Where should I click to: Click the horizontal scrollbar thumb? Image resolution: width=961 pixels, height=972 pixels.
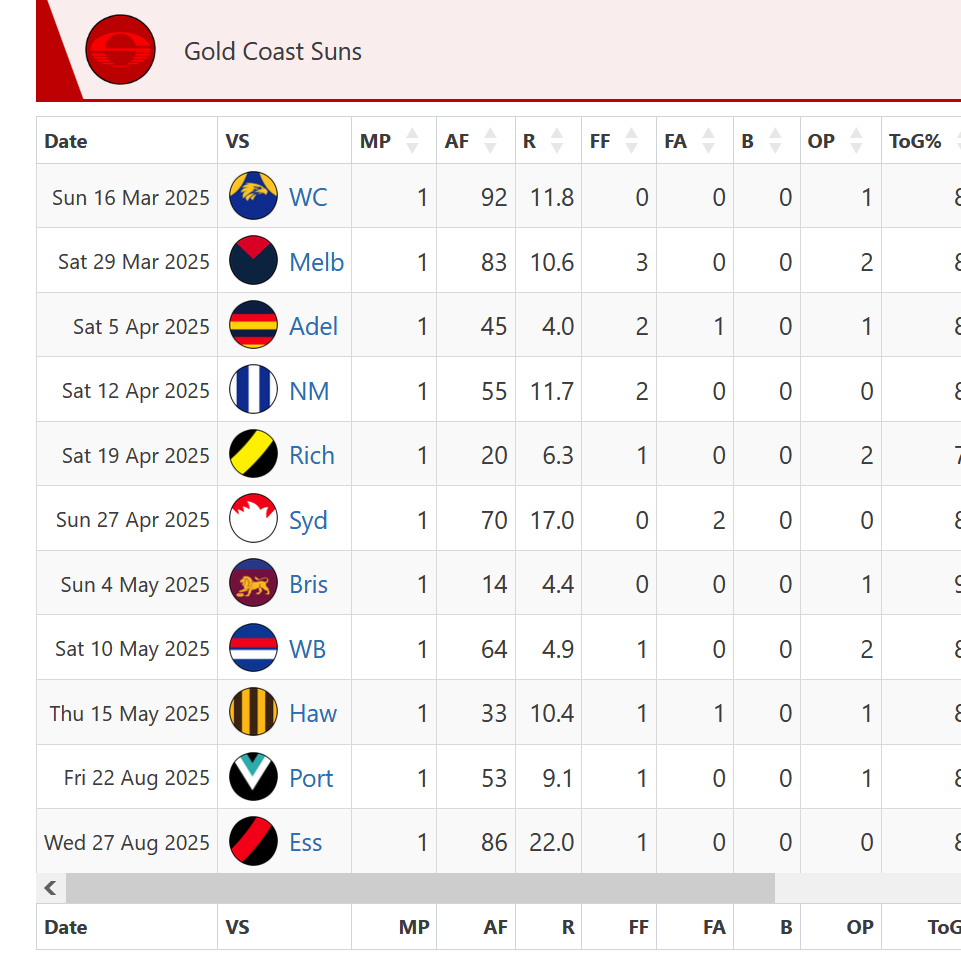coord(420,888)
